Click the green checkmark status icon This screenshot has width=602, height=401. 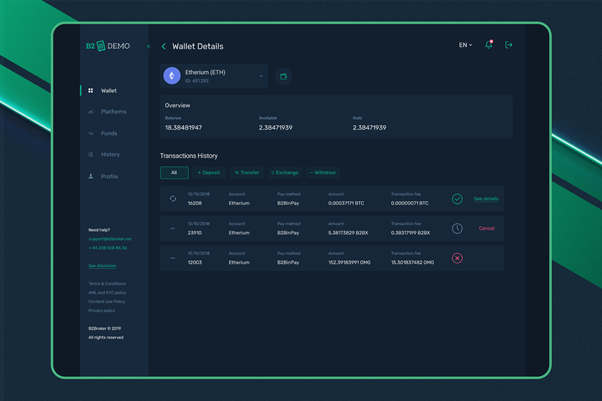pos(457,199)
